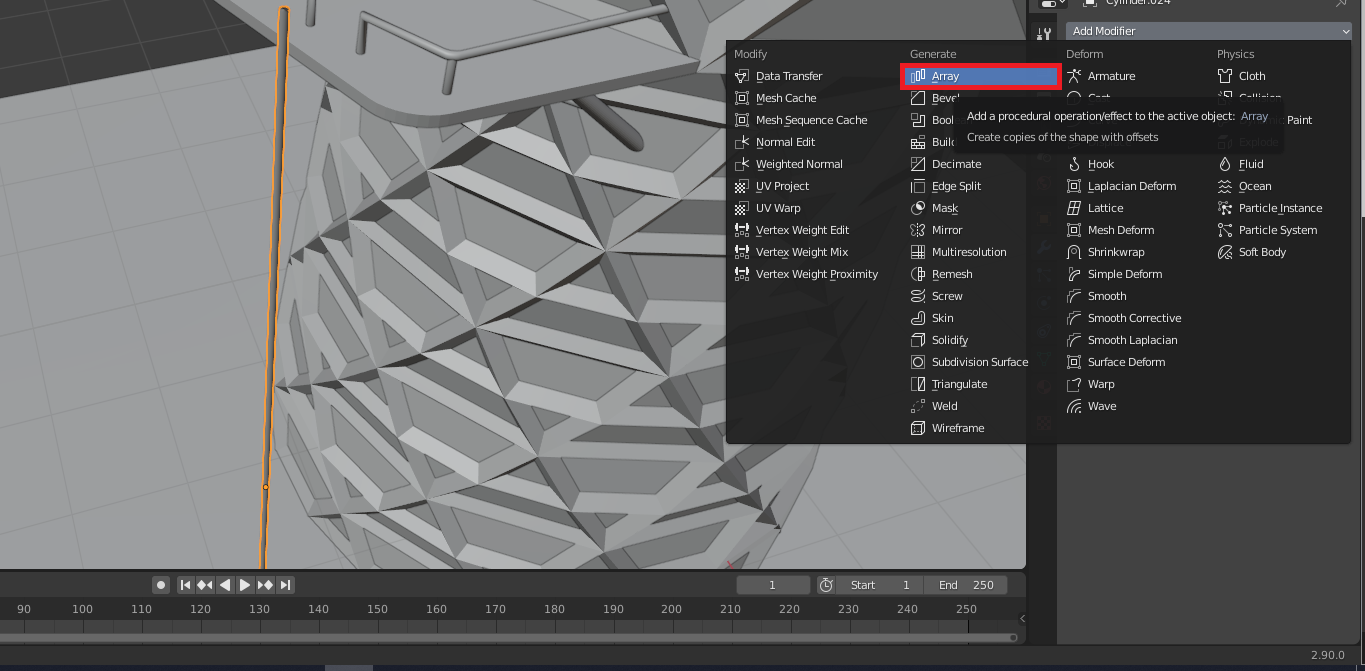Add the Normal Edit modifier
This screenshot has height=671, width=1365.
[x=785, y=142]
